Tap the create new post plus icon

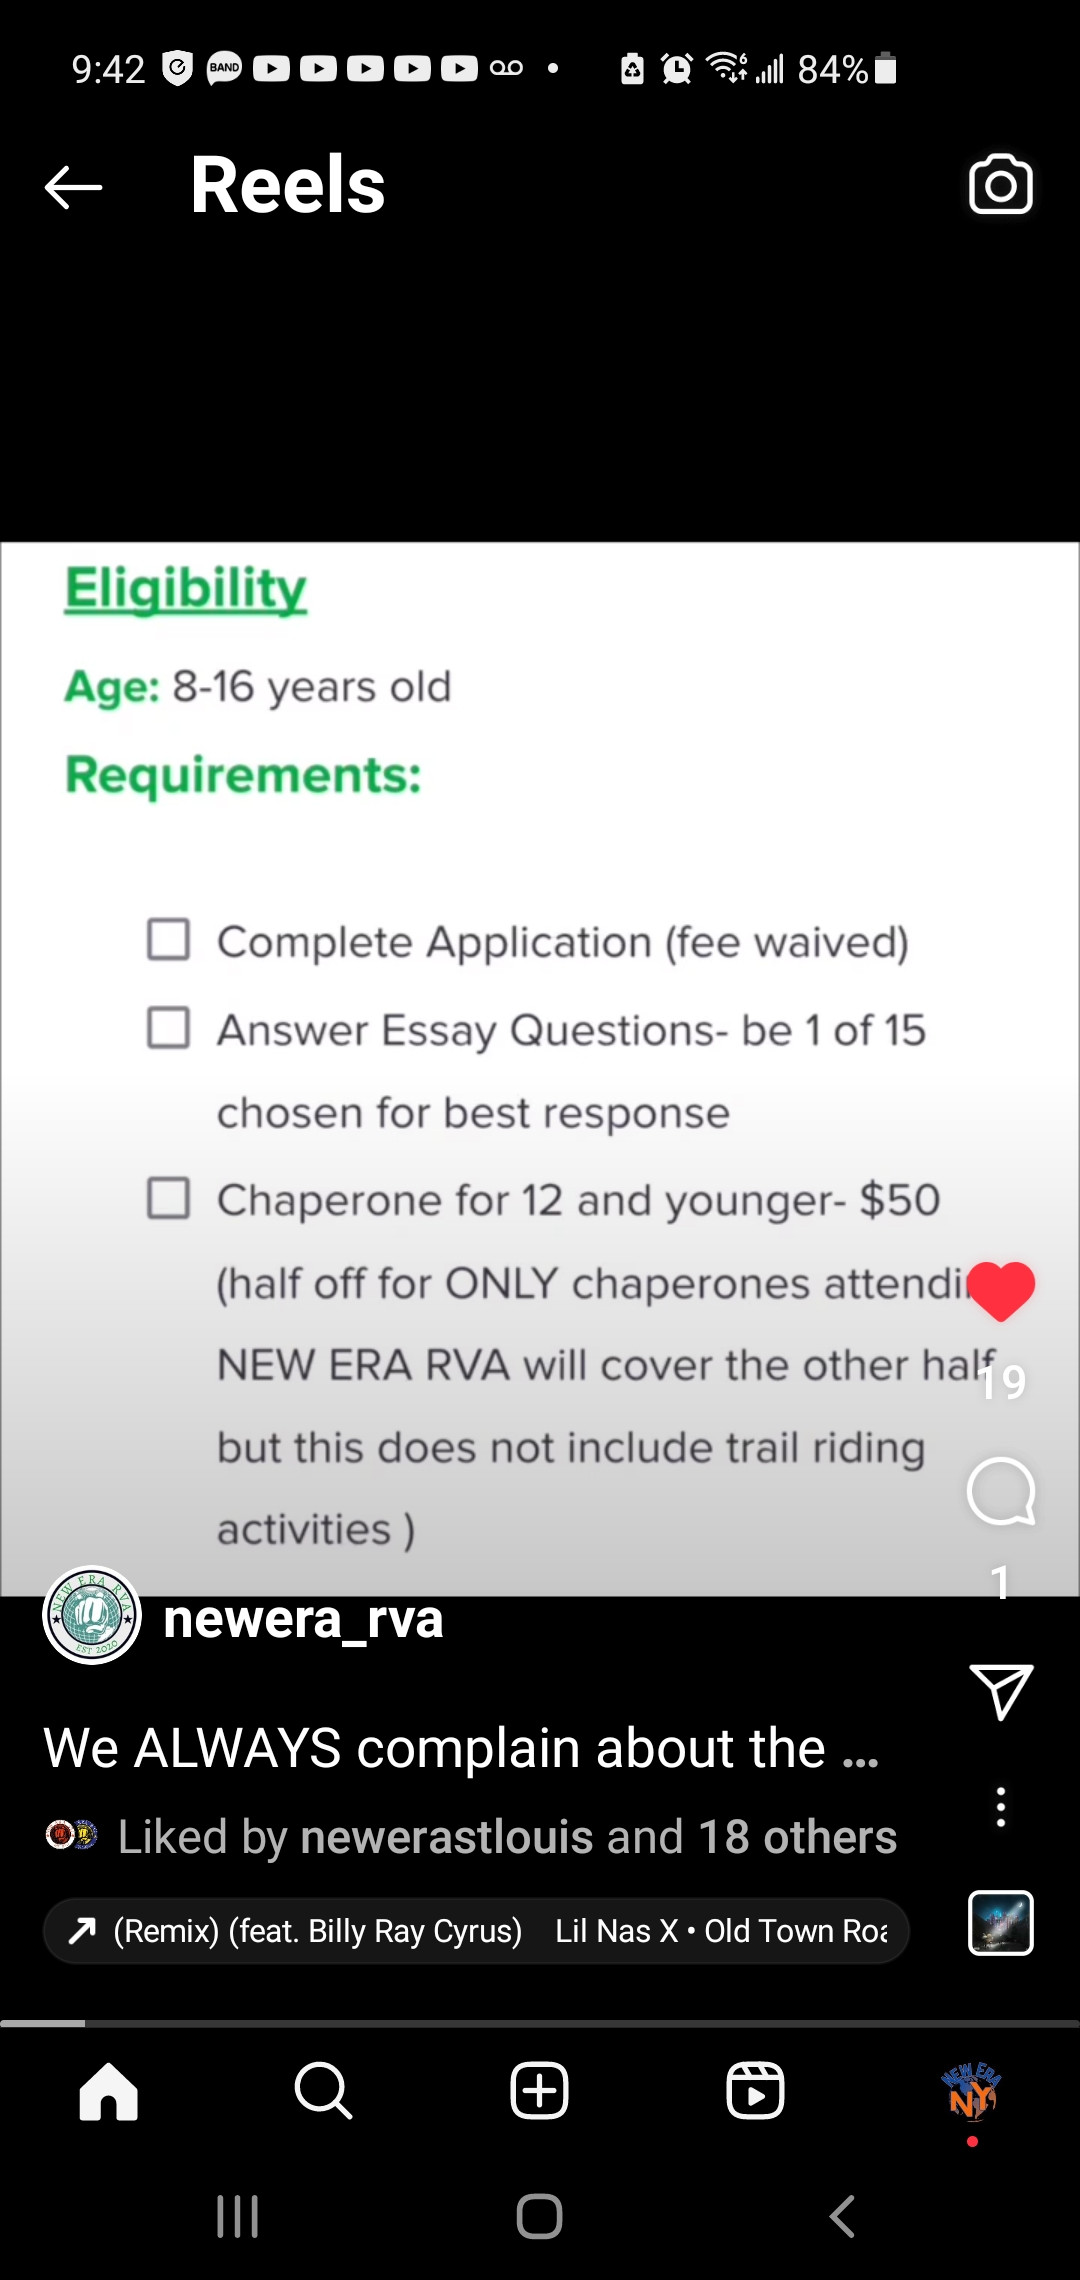coord(540,2091)
